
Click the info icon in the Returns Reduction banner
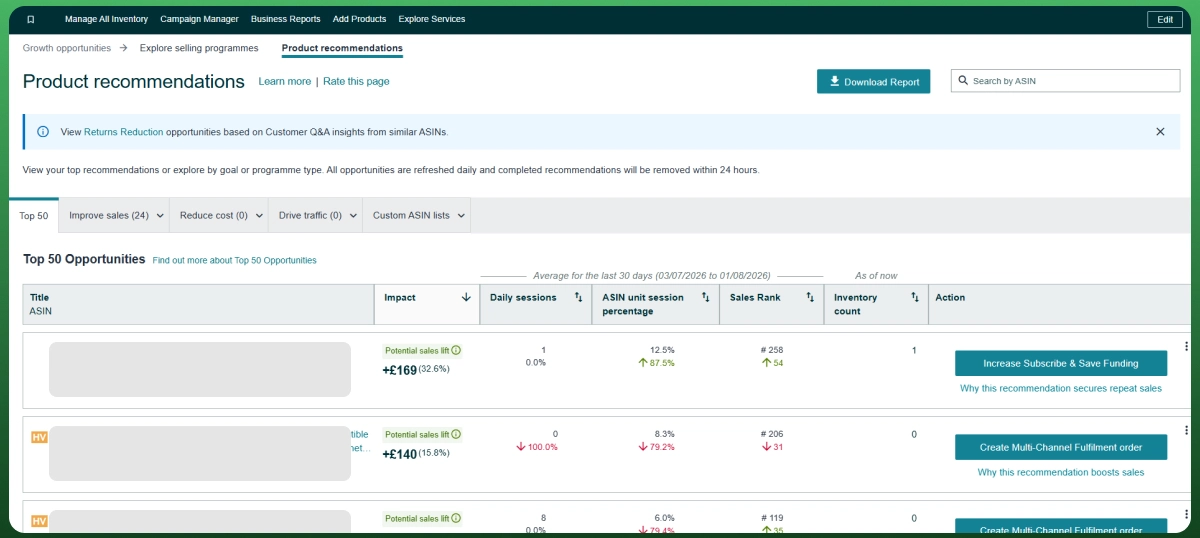(43, 131)
